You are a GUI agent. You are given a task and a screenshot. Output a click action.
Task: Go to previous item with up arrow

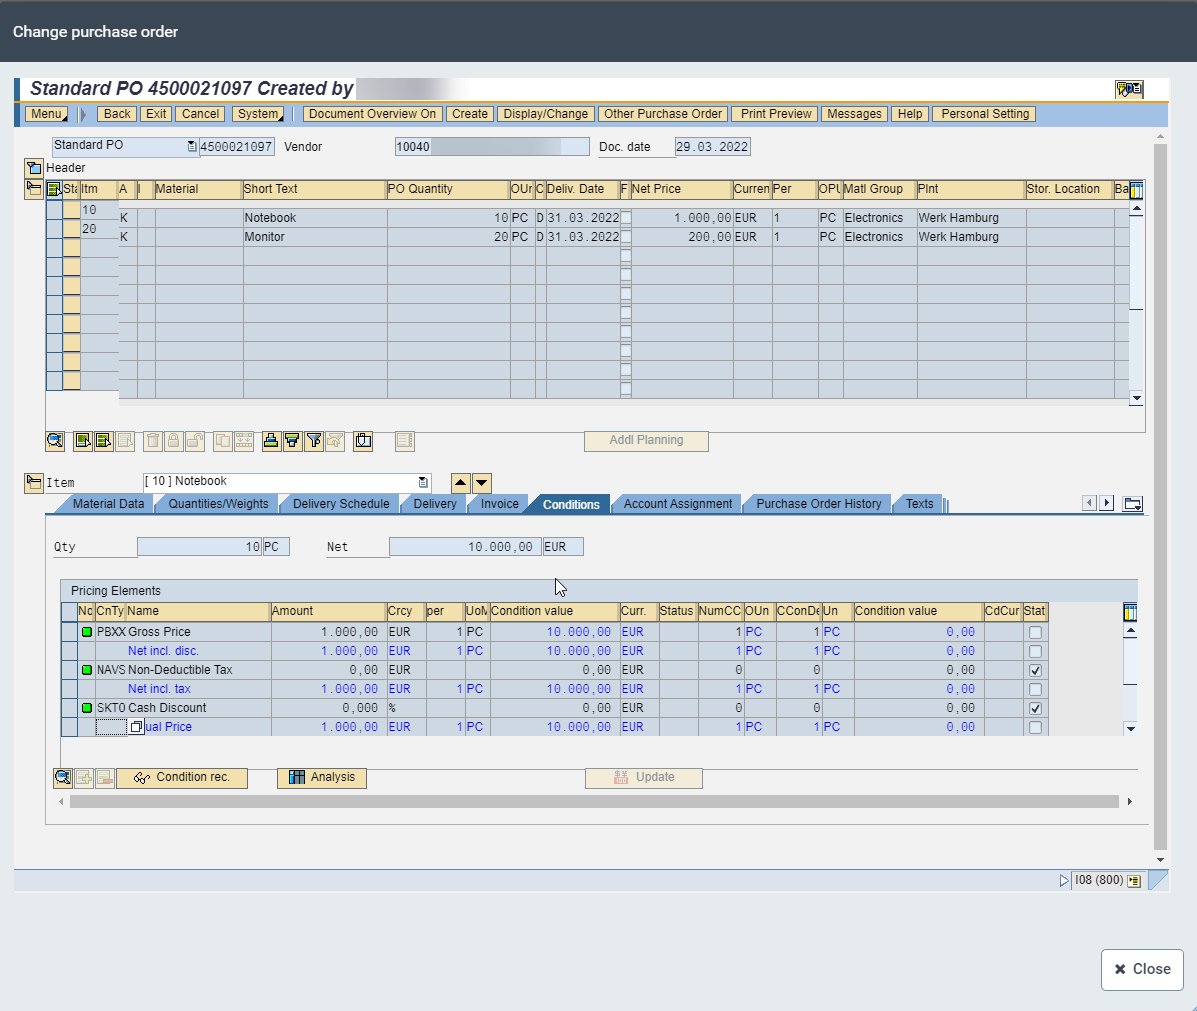460,483
